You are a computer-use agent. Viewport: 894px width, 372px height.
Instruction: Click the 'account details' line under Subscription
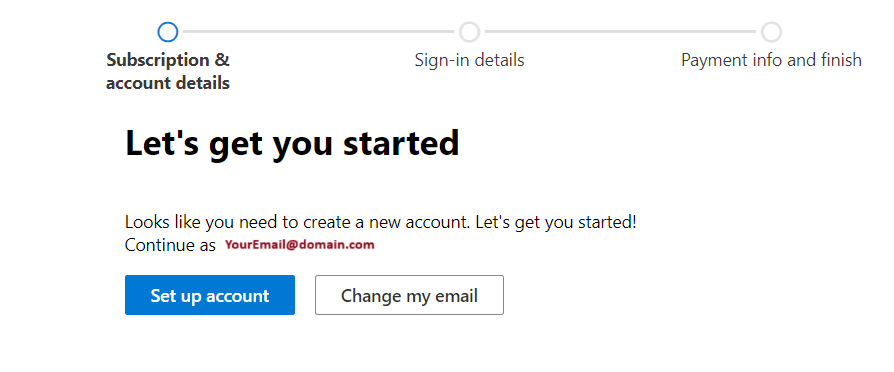pos(168,83)
